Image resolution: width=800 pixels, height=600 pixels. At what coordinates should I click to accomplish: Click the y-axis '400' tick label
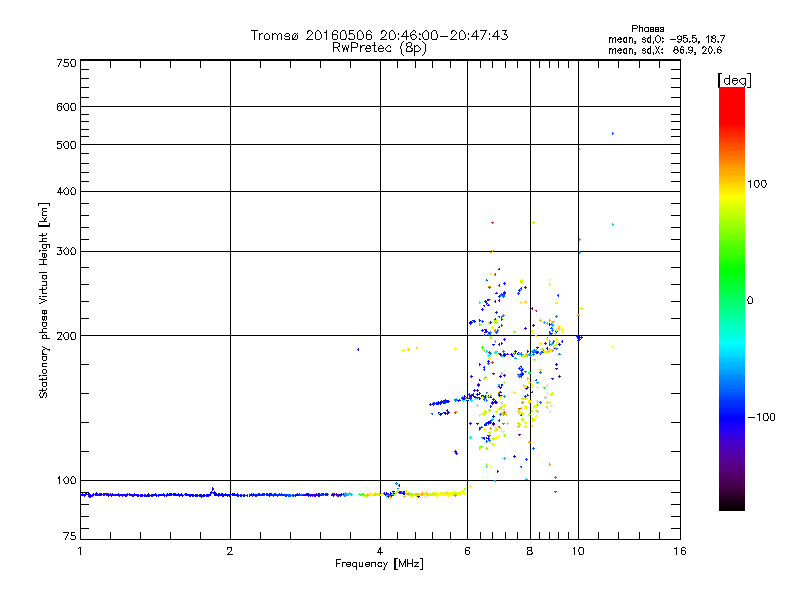coord(66,192)
